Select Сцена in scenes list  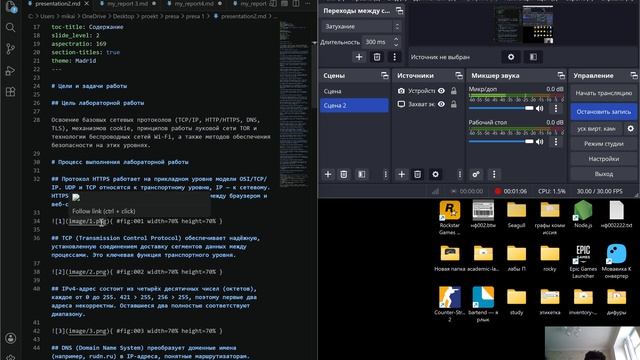click(x=354, y=91)
